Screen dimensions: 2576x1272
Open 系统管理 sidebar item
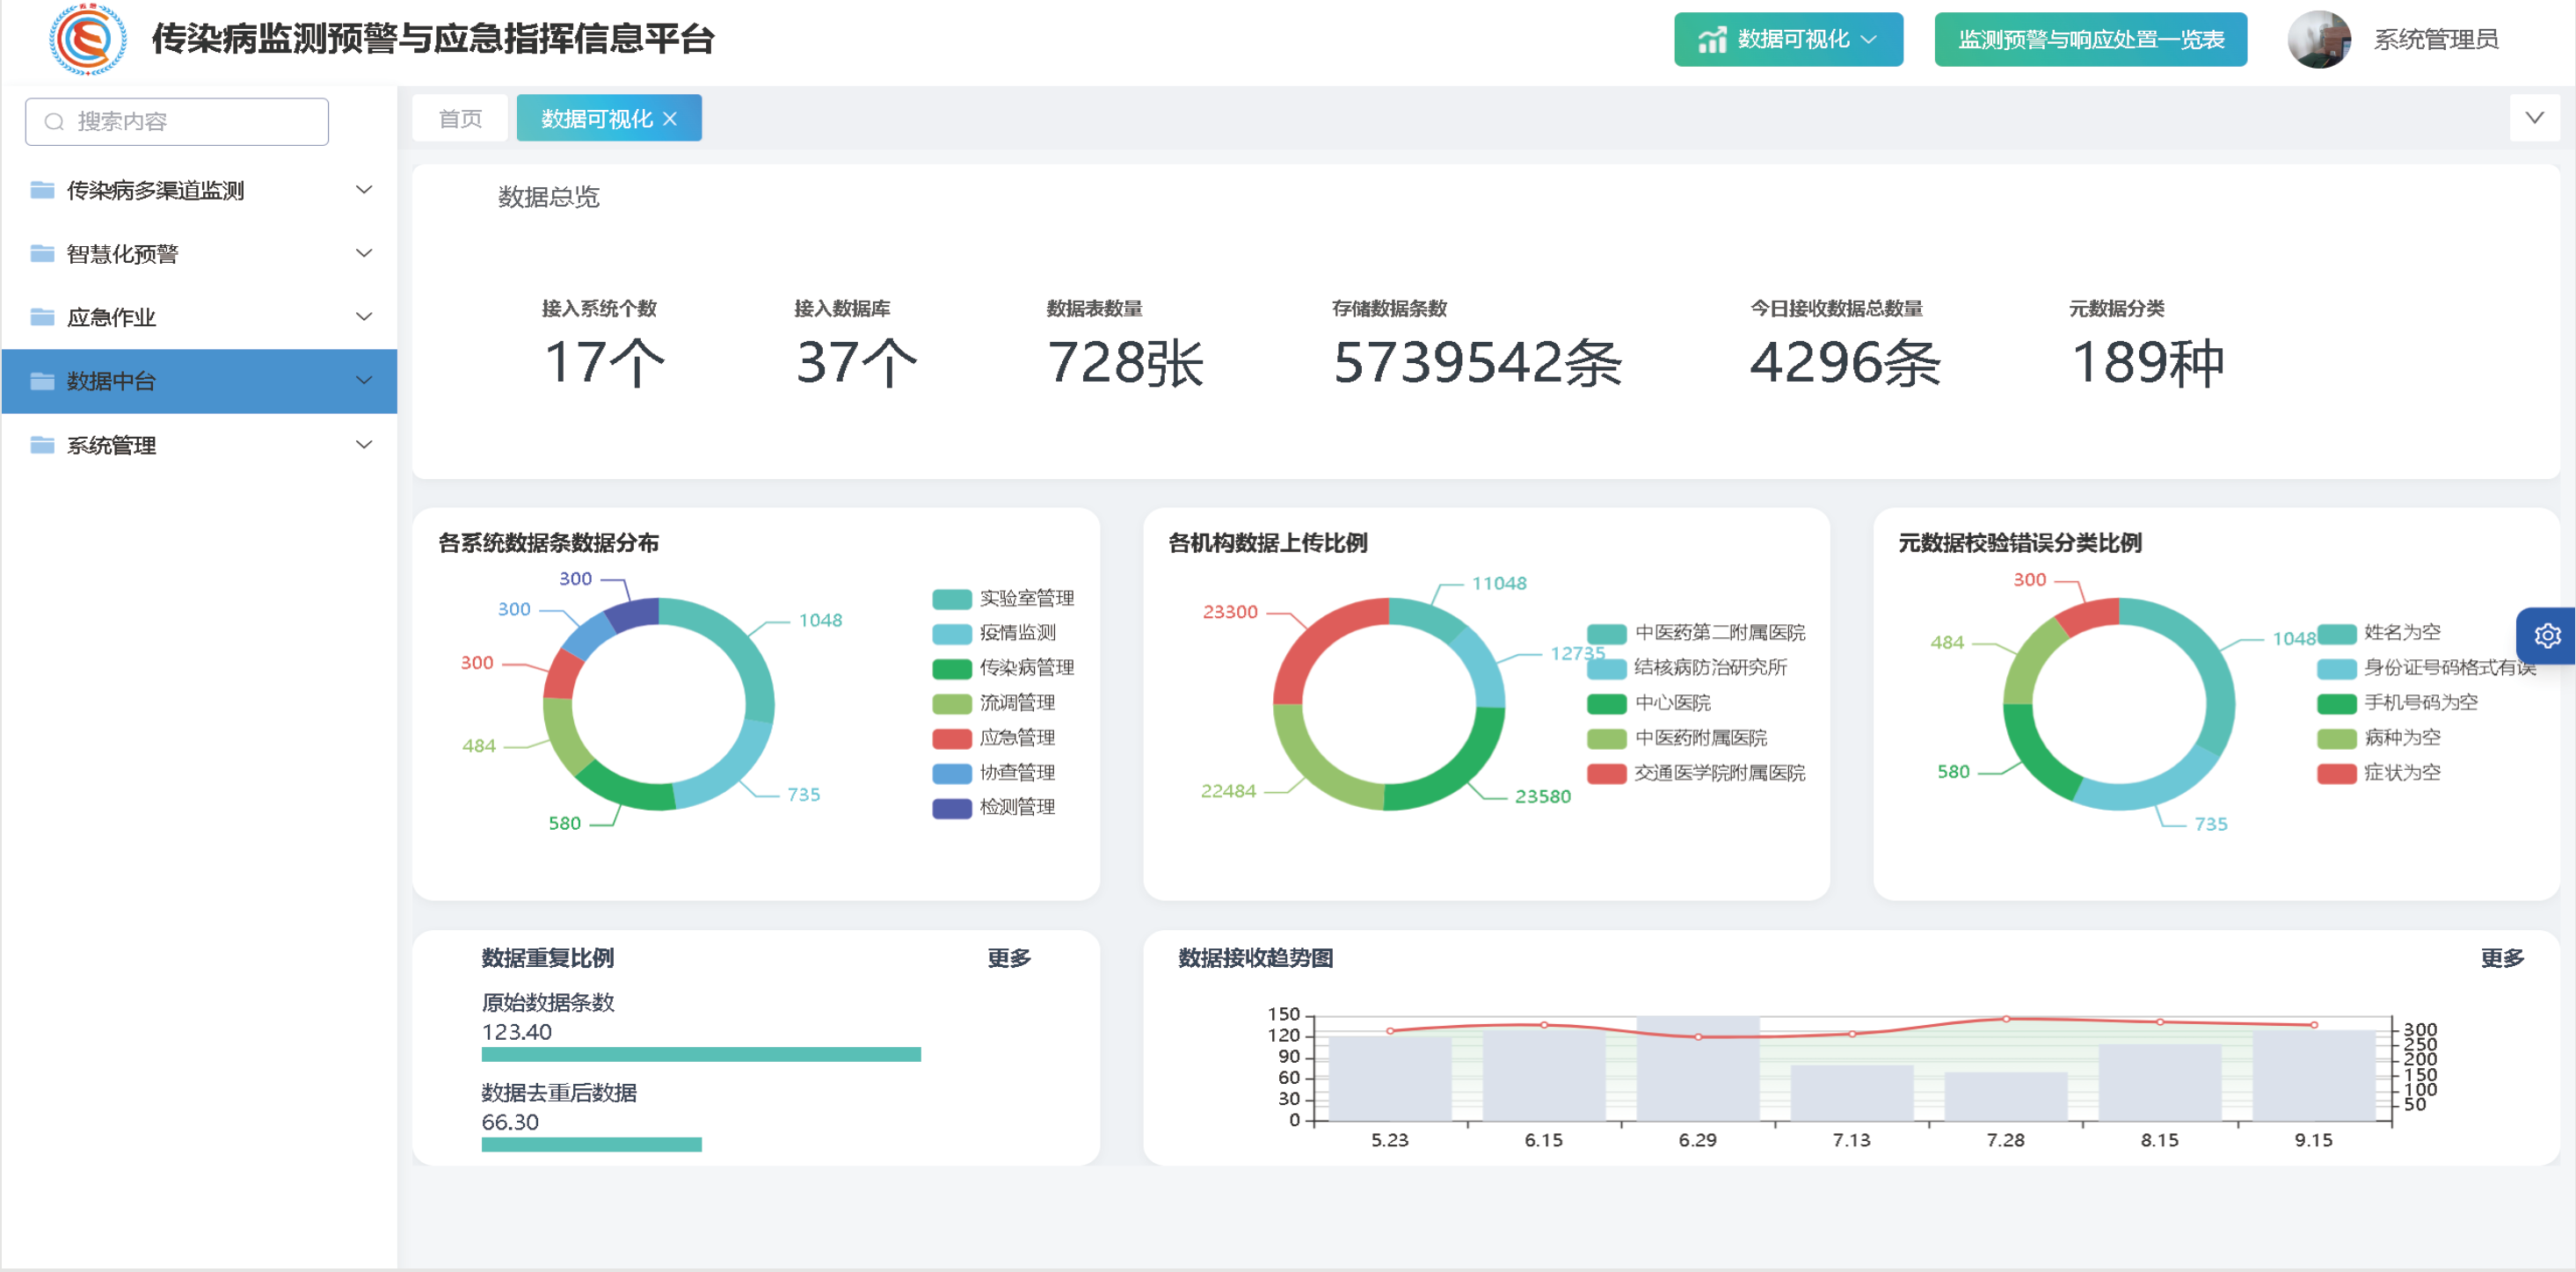click(x=199, y=445)
